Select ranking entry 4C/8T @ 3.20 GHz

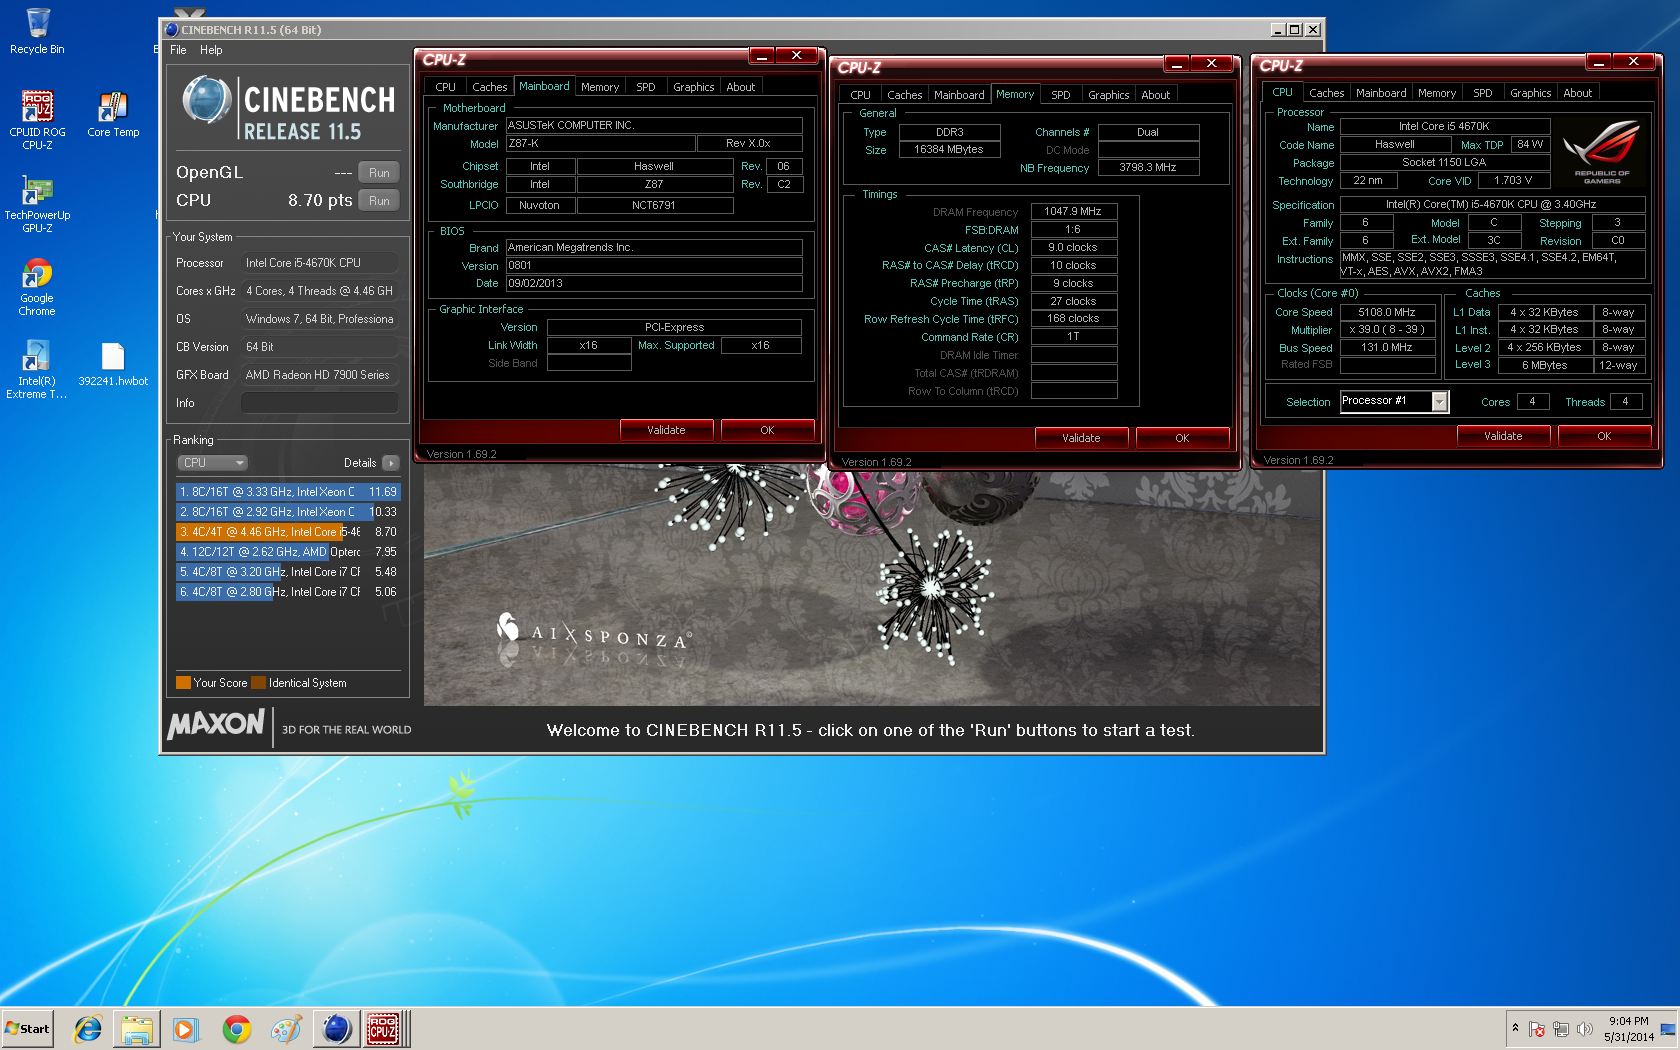point(288,572)
